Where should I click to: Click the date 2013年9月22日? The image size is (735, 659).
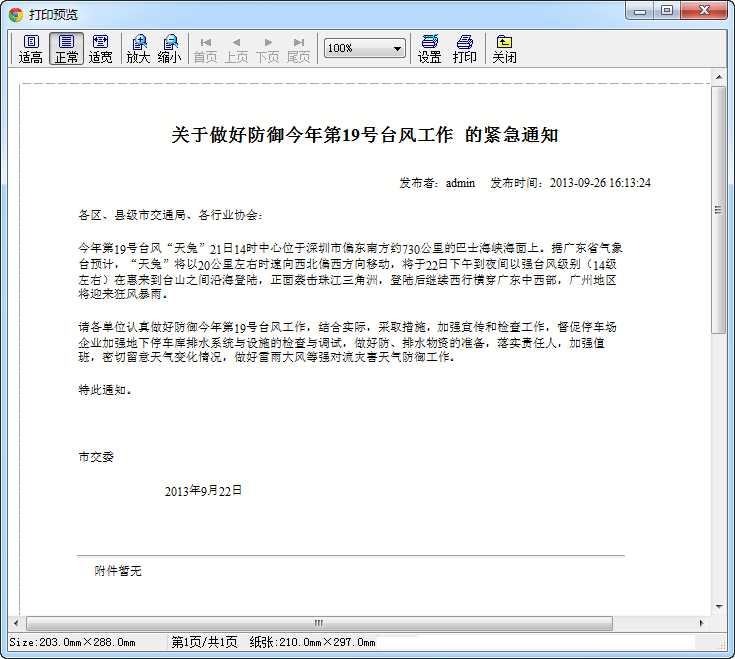[x=203, y=491]
